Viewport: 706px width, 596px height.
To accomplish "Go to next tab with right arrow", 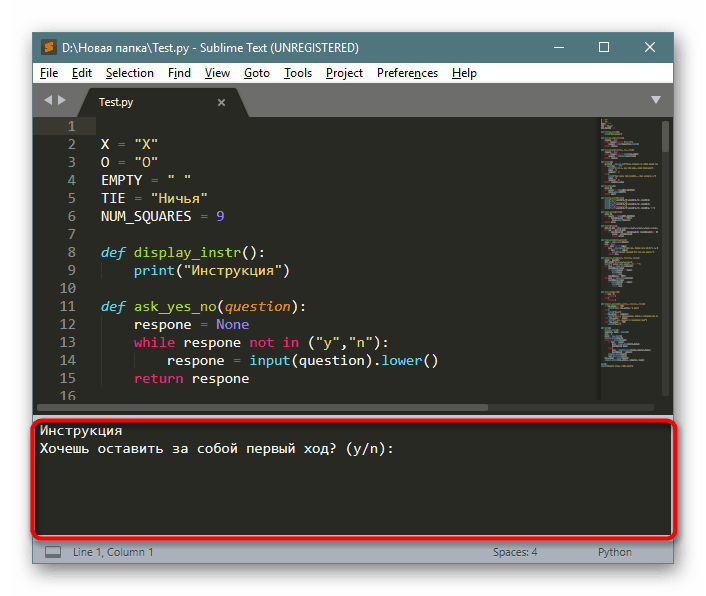I will (62, 100).
